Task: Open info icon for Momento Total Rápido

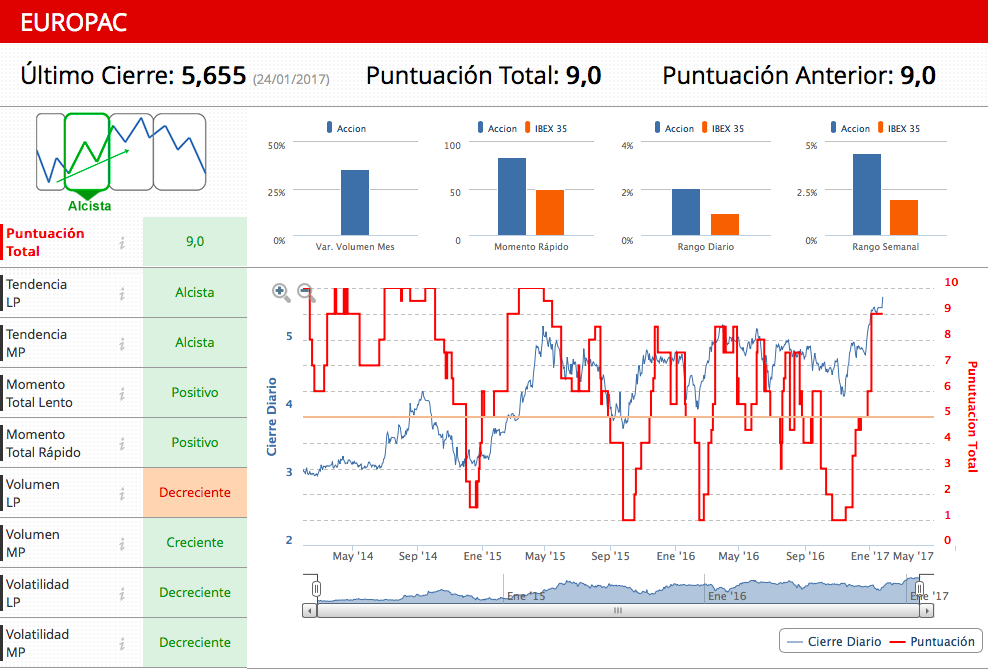Action: 122,444
